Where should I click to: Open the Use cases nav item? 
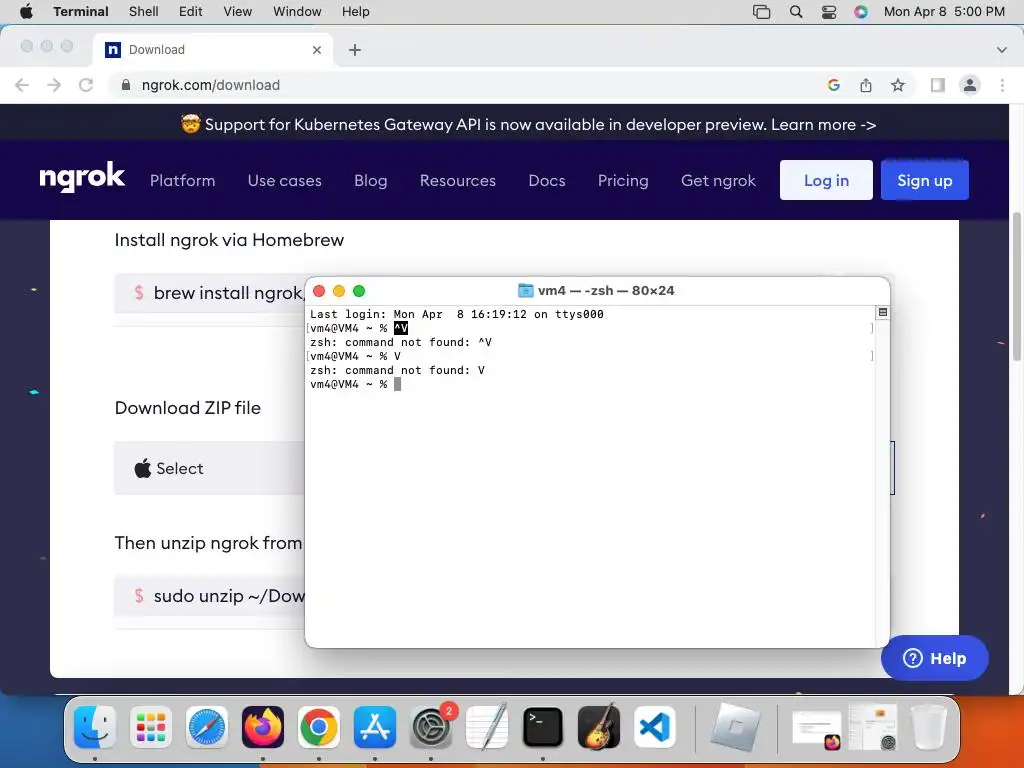(285, 180)
